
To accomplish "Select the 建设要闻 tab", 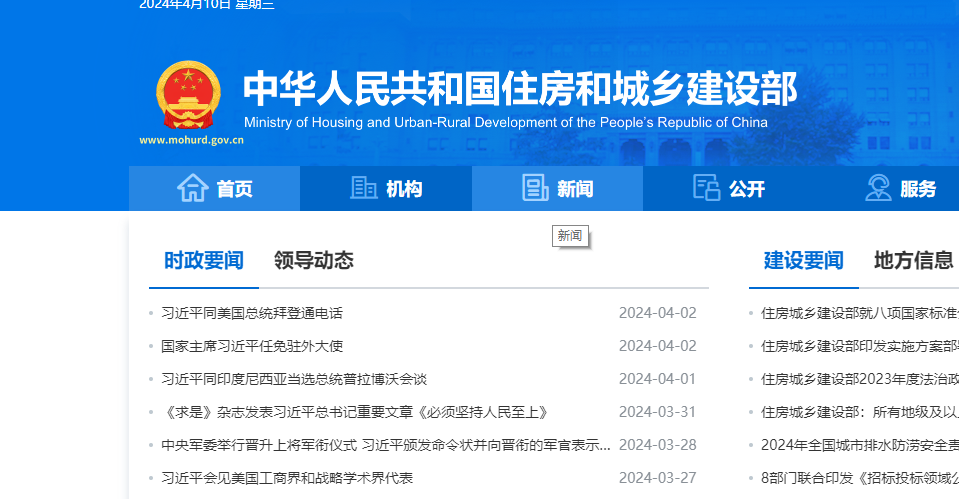I will tap(804, 261).
